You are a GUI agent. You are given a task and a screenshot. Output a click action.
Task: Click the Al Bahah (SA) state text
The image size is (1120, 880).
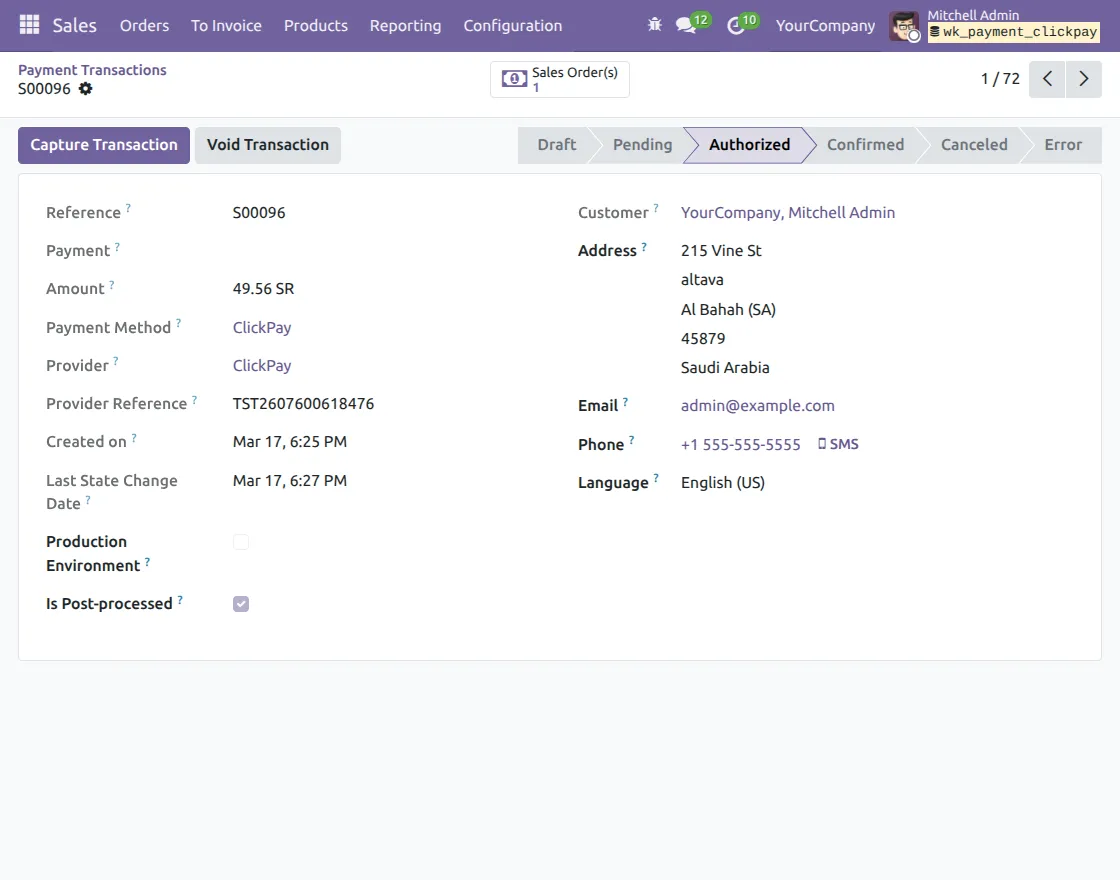point(728,309)
